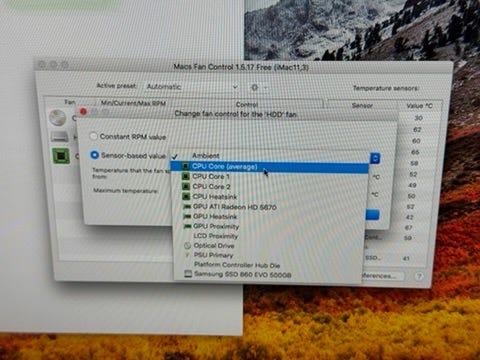The image size is (480, 360).
Task: Choose GPU Heatsink sensor
Action: click(269, 216)
